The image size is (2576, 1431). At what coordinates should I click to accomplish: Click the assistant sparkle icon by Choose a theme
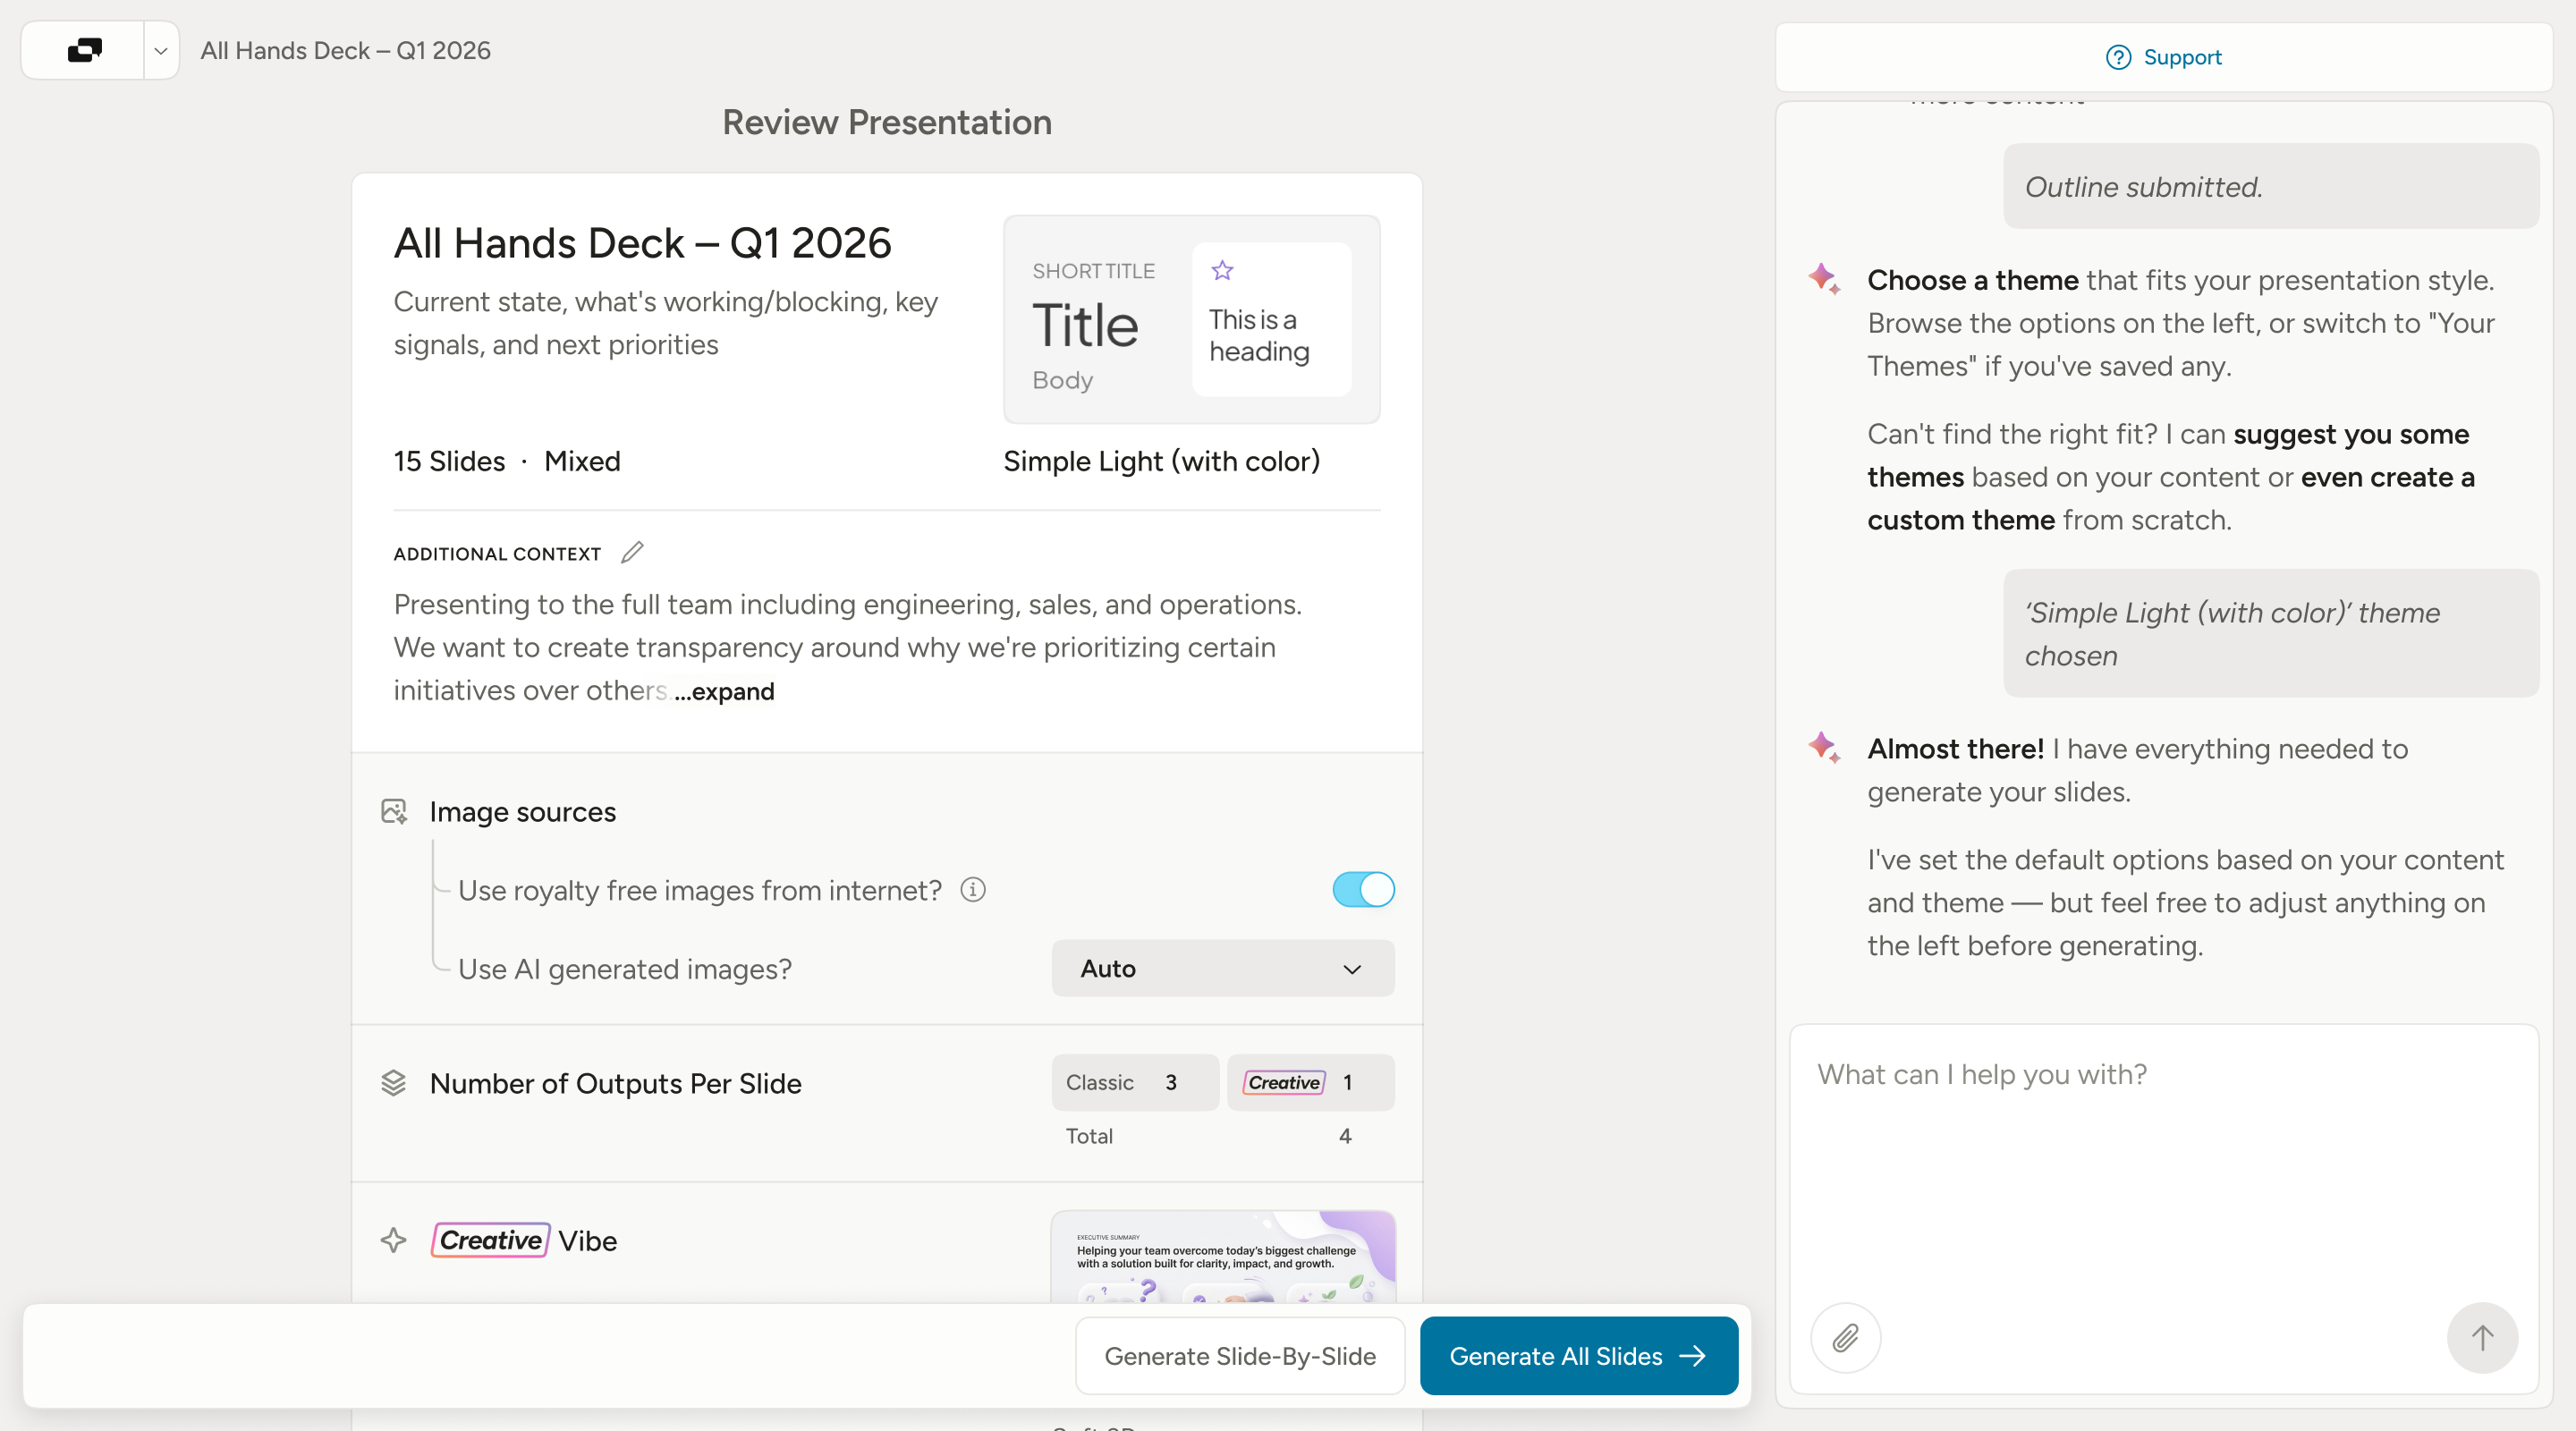click(x=1824, y=278)
